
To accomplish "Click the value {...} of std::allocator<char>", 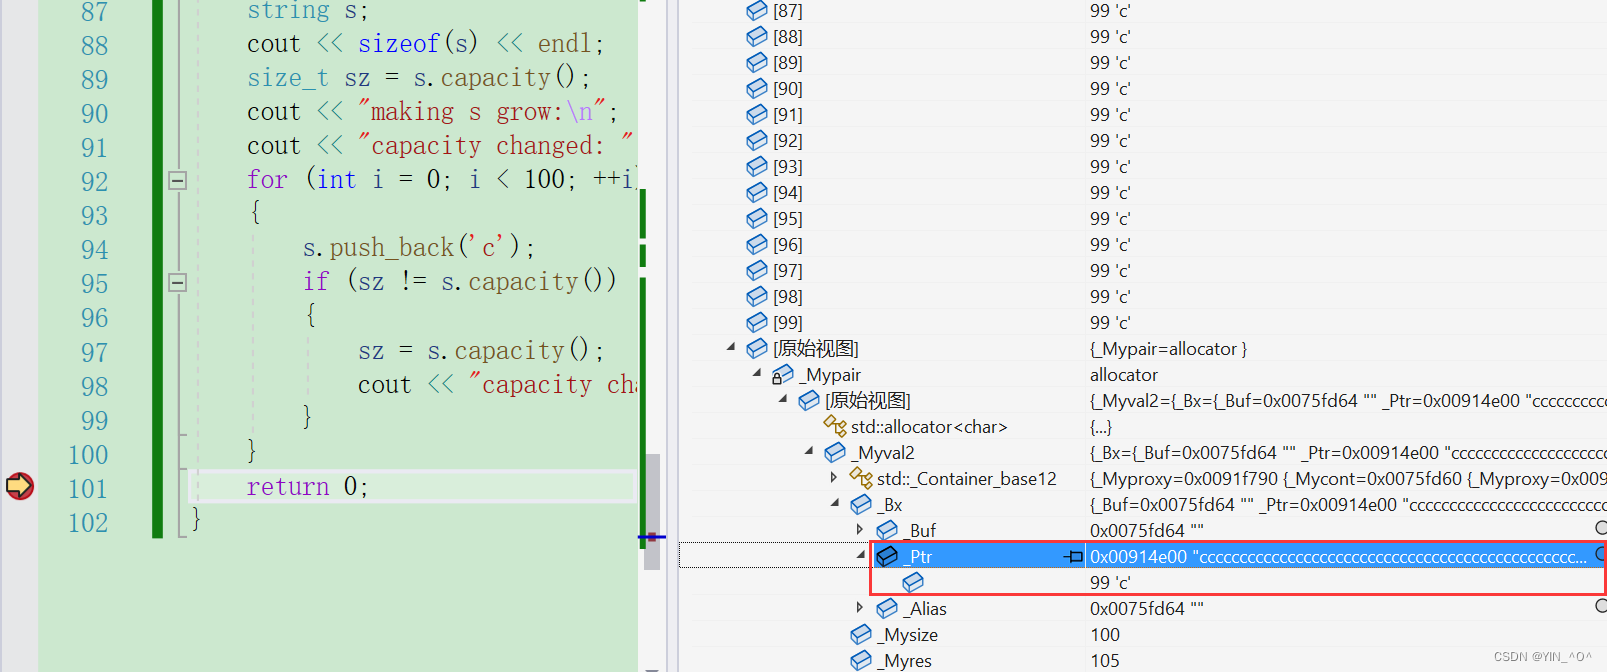I will [1100, 426].
